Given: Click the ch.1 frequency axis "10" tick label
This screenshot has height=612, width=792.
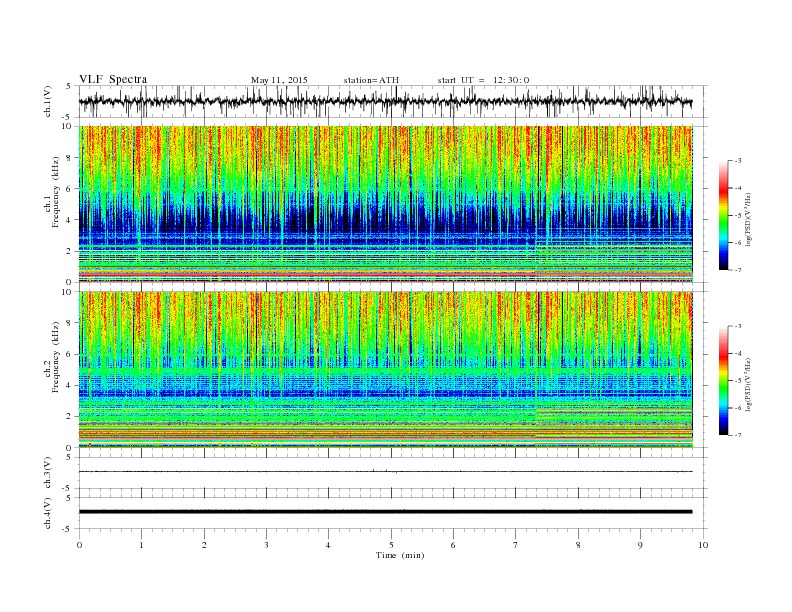Looking at the screenshot, I should pos(68,126).
